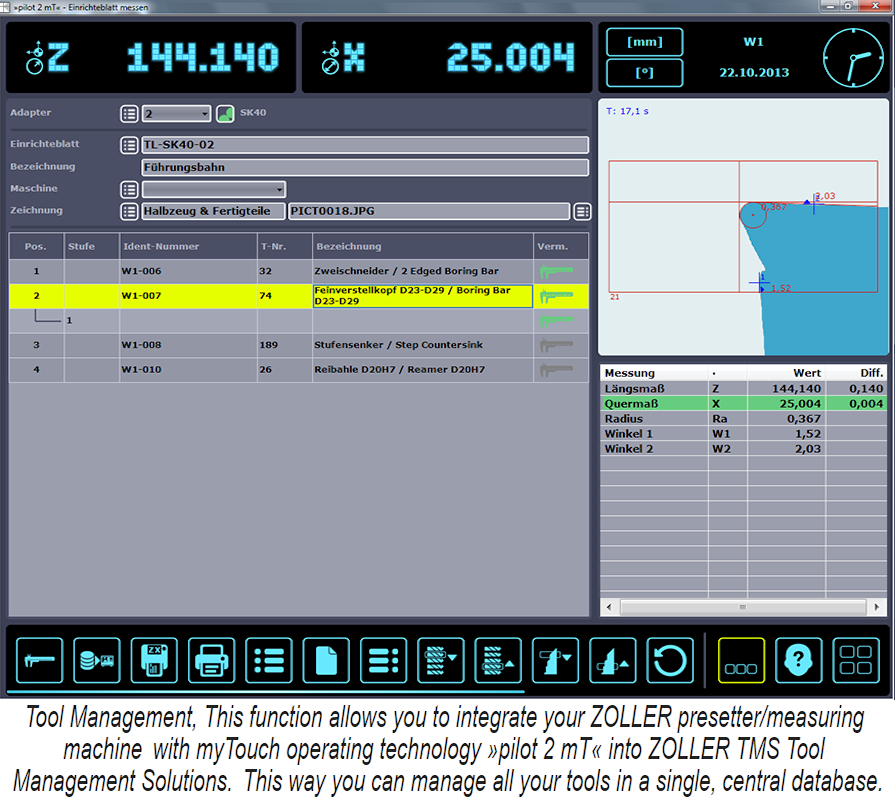
Task: Open the list icon next to Adapter
Action: (x=129, y=114)
